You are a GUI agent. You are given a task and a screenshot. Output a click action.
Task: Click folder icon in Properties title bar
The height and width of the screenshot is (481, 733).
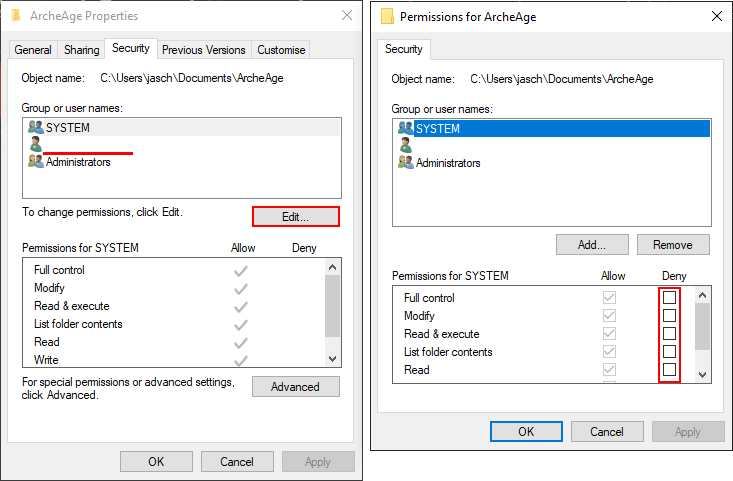[x=16, y=15]
